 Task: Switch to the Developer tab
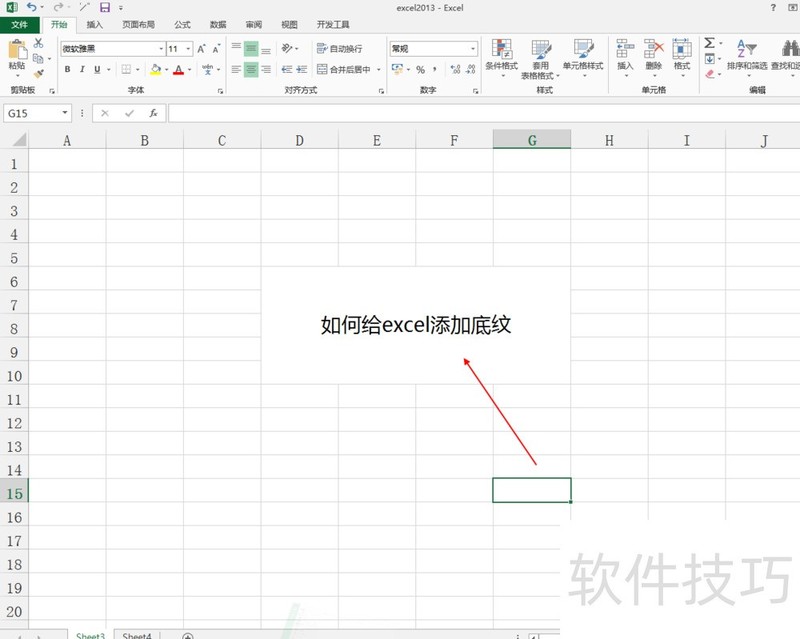click(333, 24)
